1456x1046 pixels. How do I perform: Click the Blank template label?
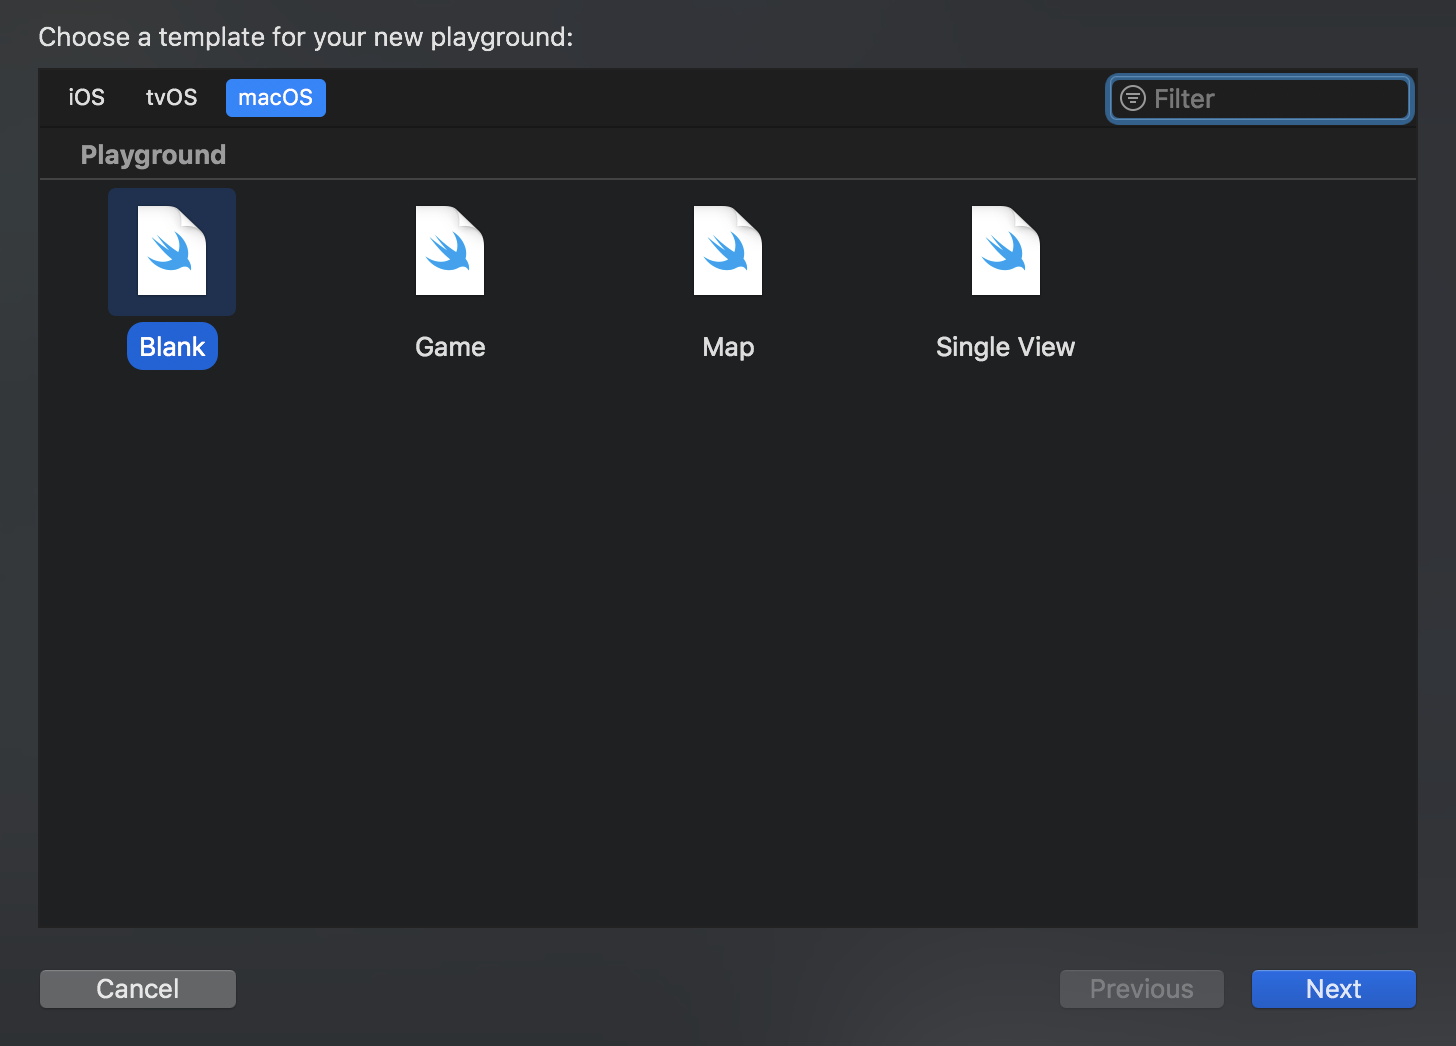click(172, 347)
